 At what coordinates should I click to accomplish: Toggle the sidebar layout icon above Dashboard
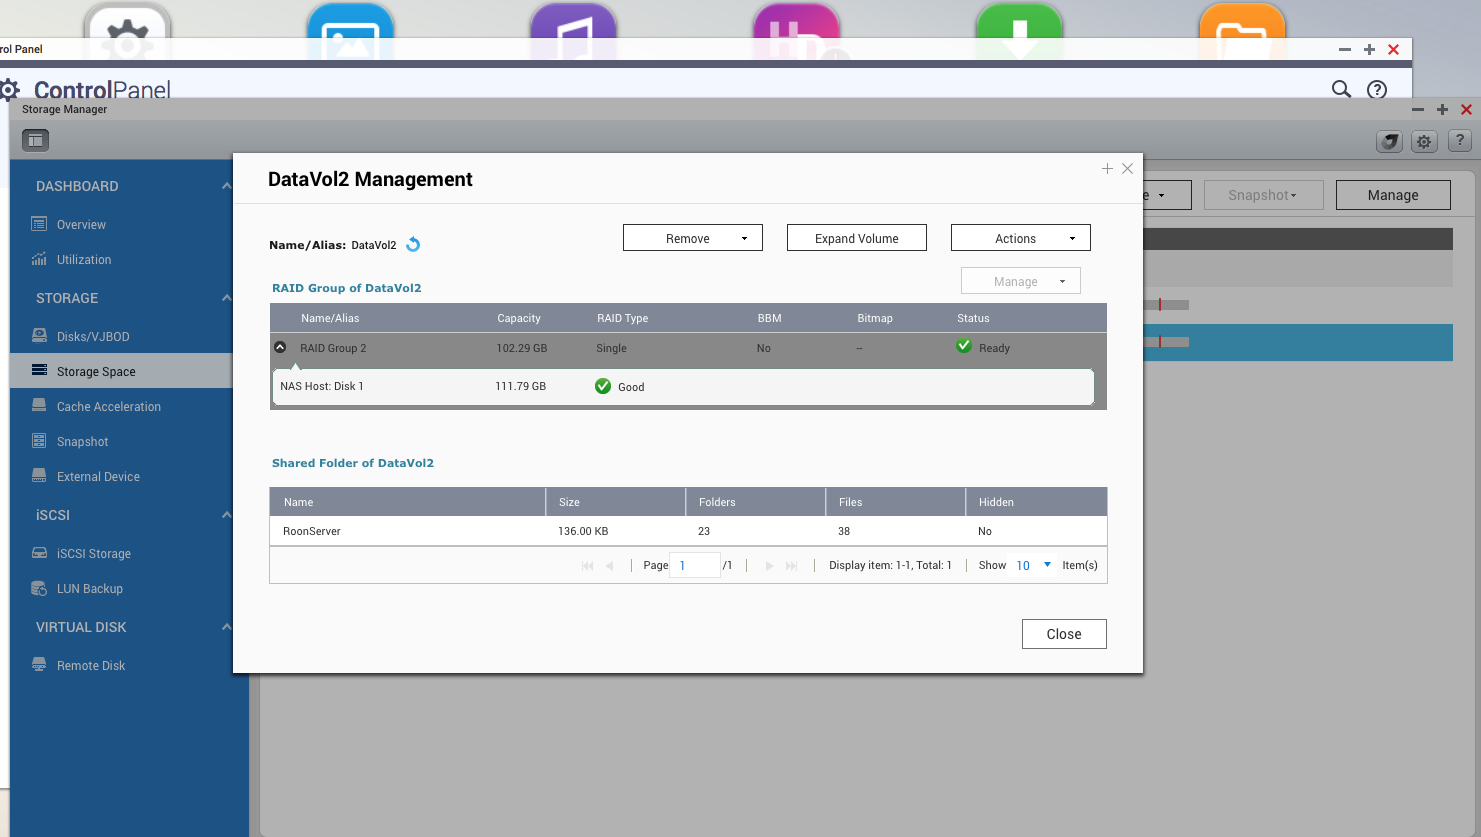point(35,140)
